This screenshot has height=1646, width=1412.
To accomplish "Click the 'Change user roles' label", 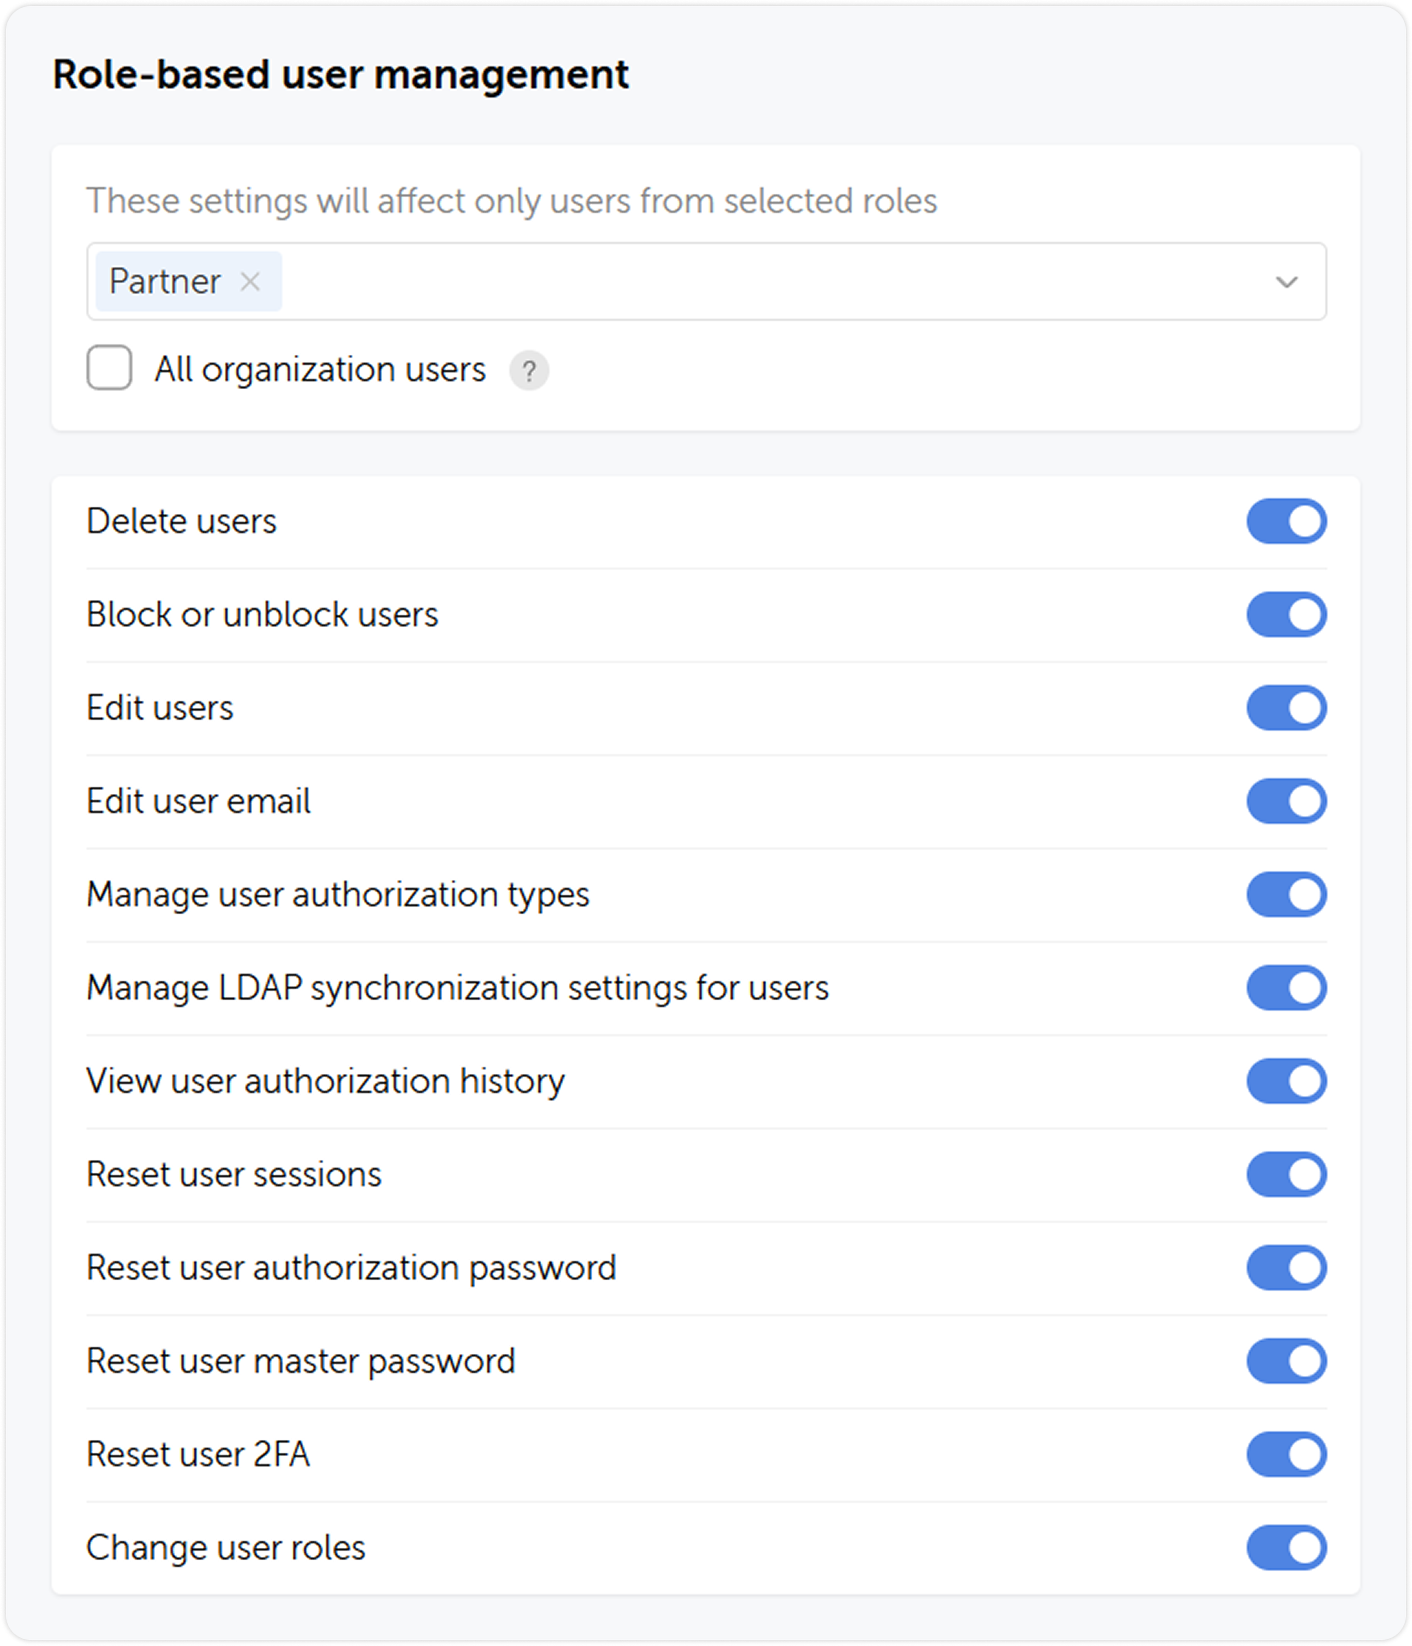I will (226, 1548).
